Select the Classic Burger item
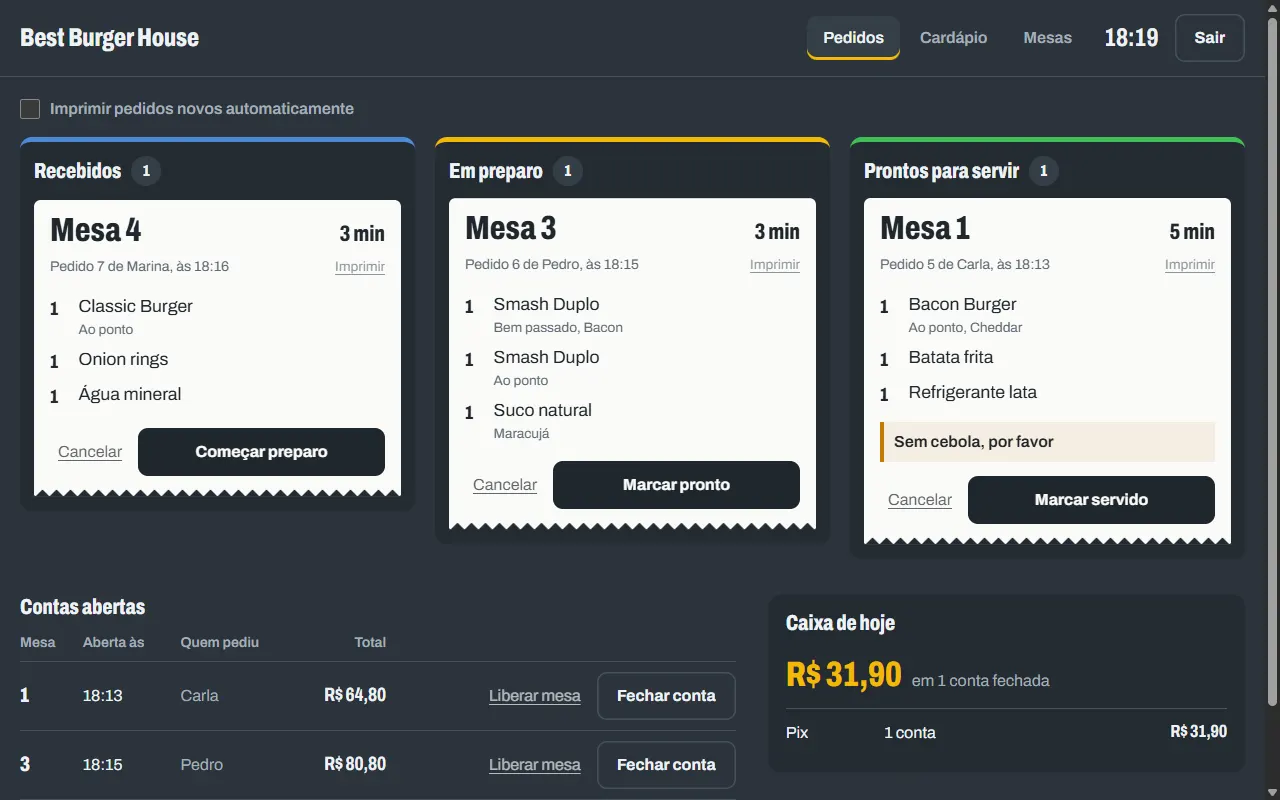Viewport: 1280px width, 800px height. coord(136,306)
